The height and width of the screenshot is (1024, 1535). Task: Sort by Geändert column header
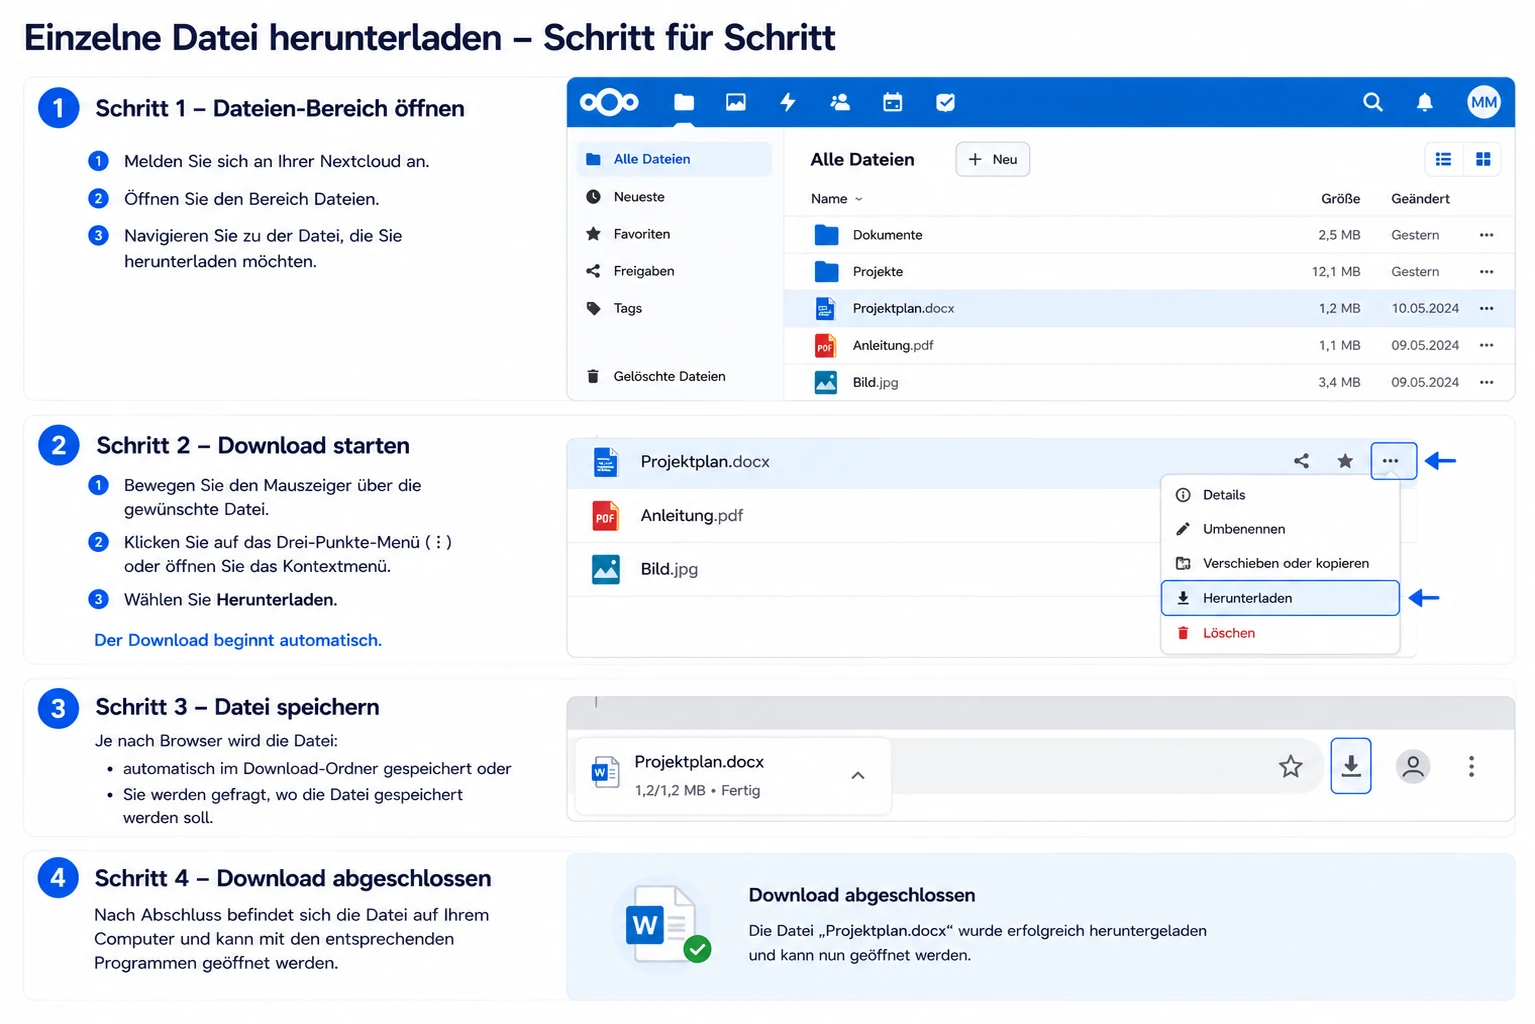click(1420, 199)
